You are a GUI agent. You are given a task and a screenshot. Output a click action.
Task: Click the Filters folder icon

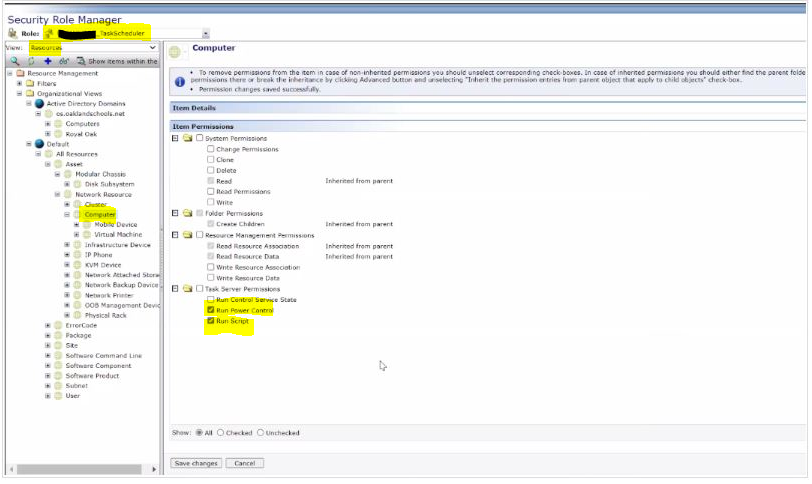tap(29, 83)
